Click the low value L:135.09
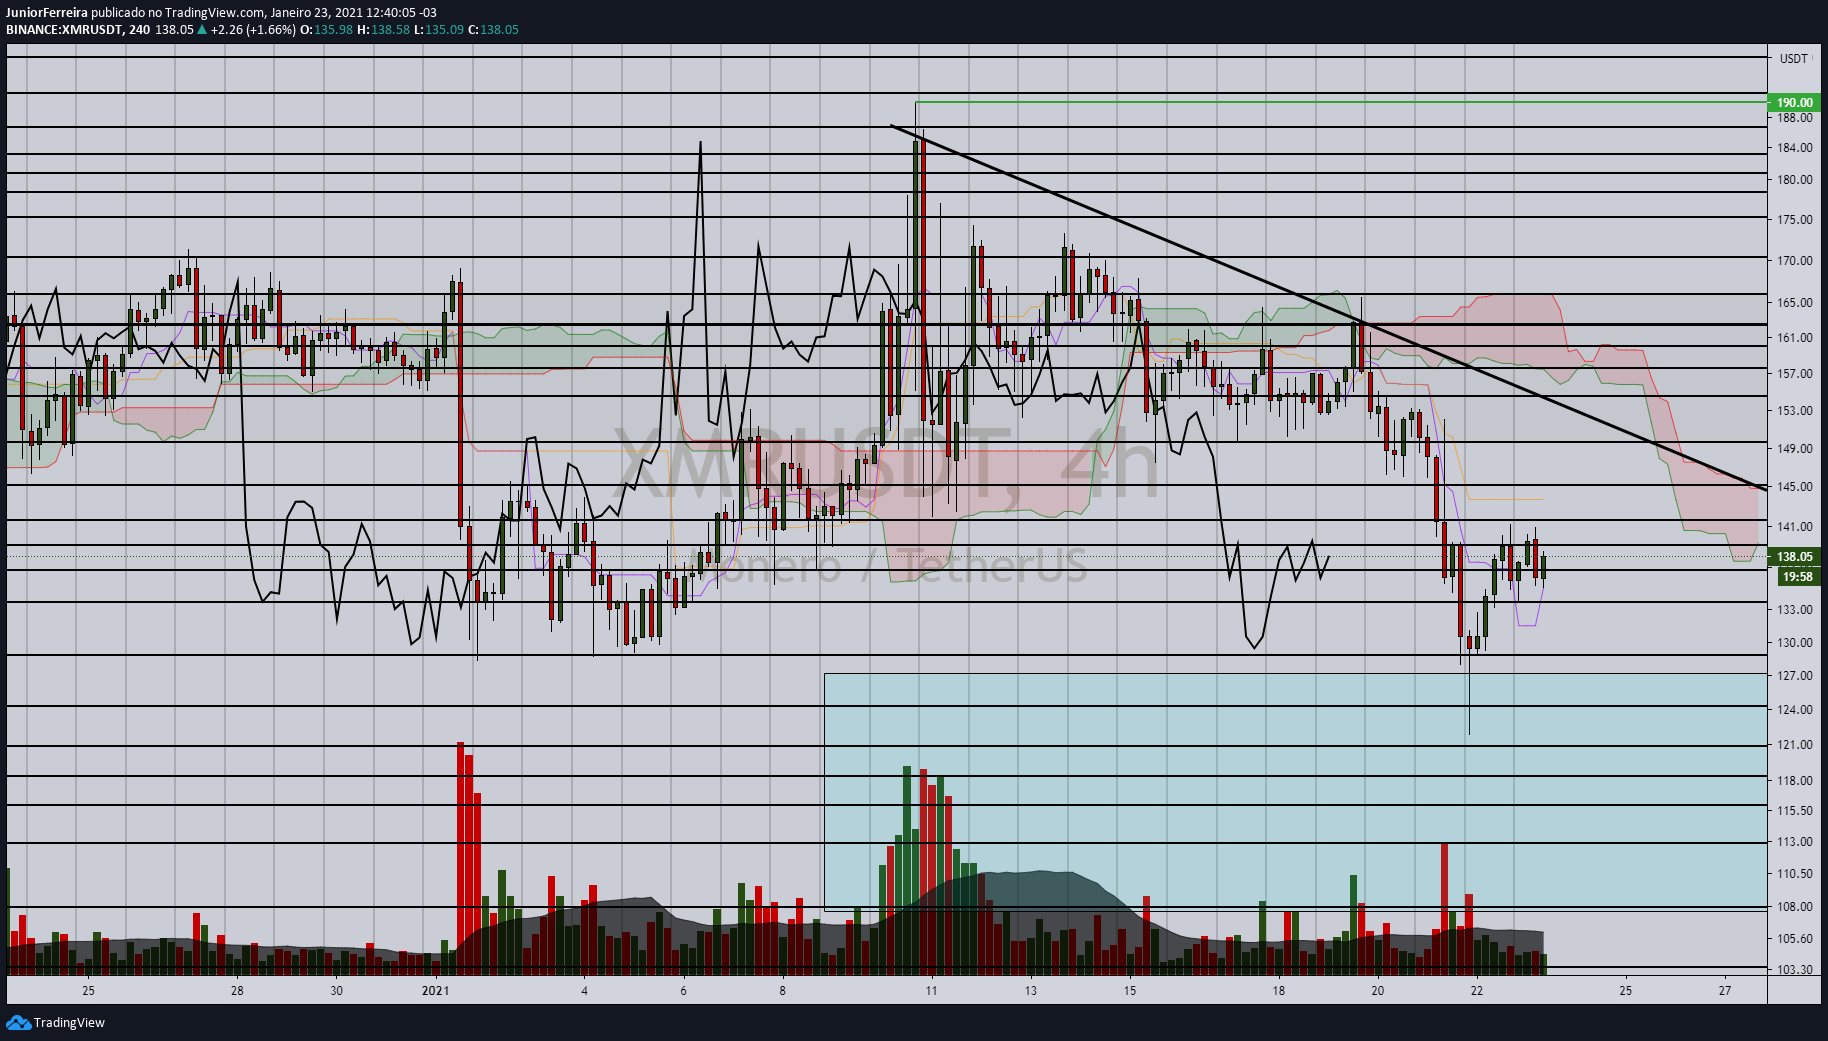The image size is (1828, 1041). (439, 29)
